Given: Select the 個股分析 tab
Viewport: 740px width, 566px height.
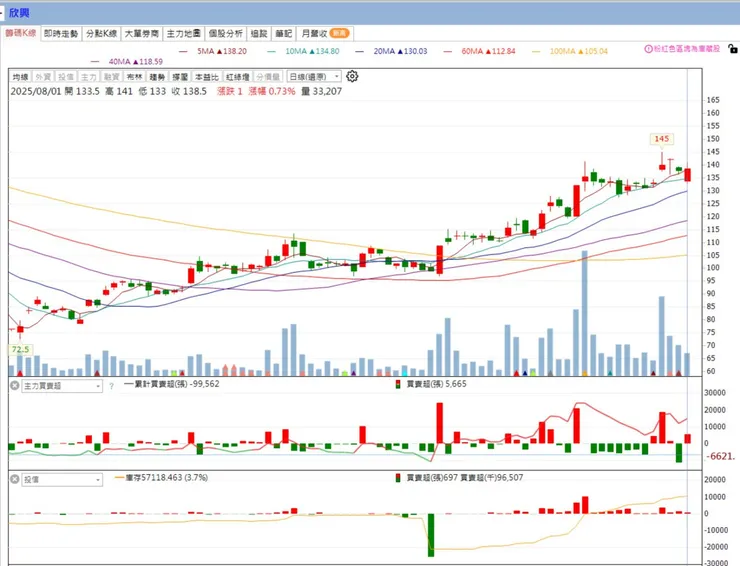Looking at the screenshot, I should 226,34.
